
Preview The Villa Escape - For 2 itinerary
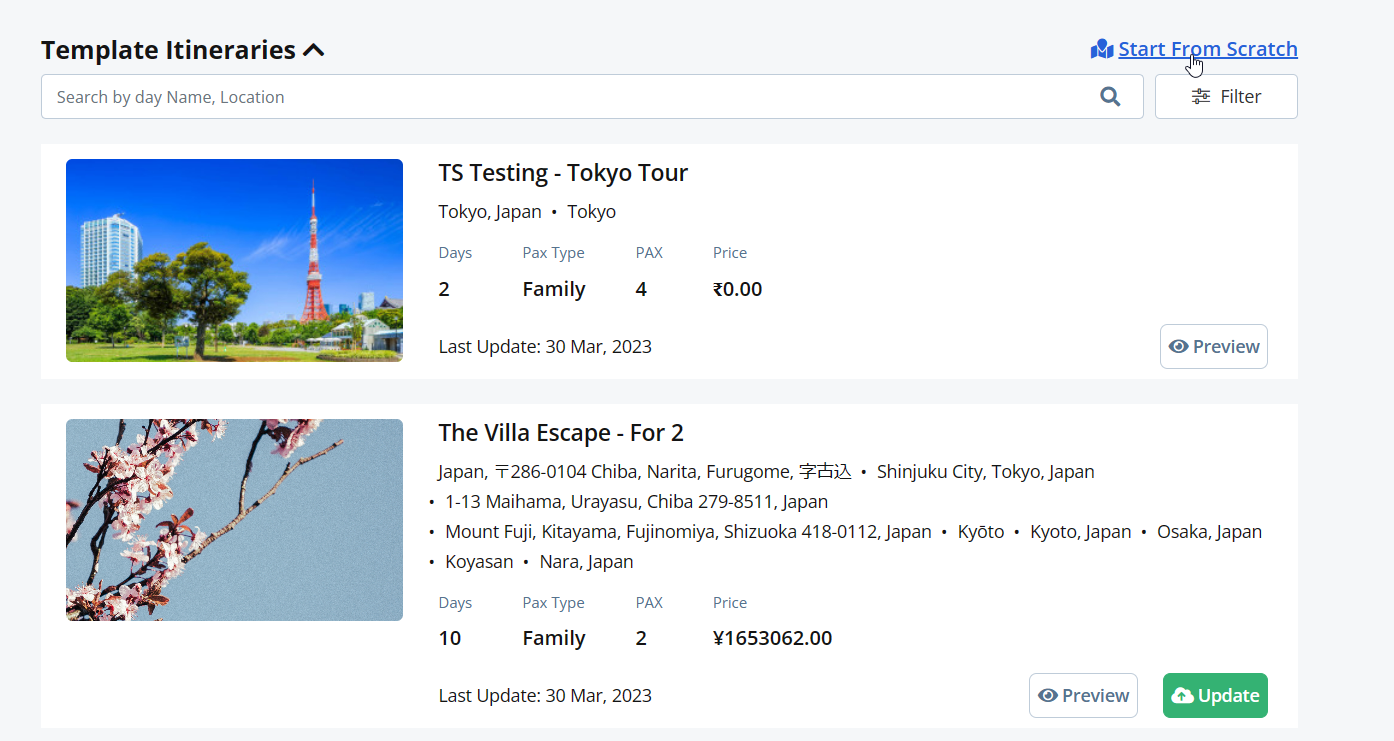point(1083,695)
